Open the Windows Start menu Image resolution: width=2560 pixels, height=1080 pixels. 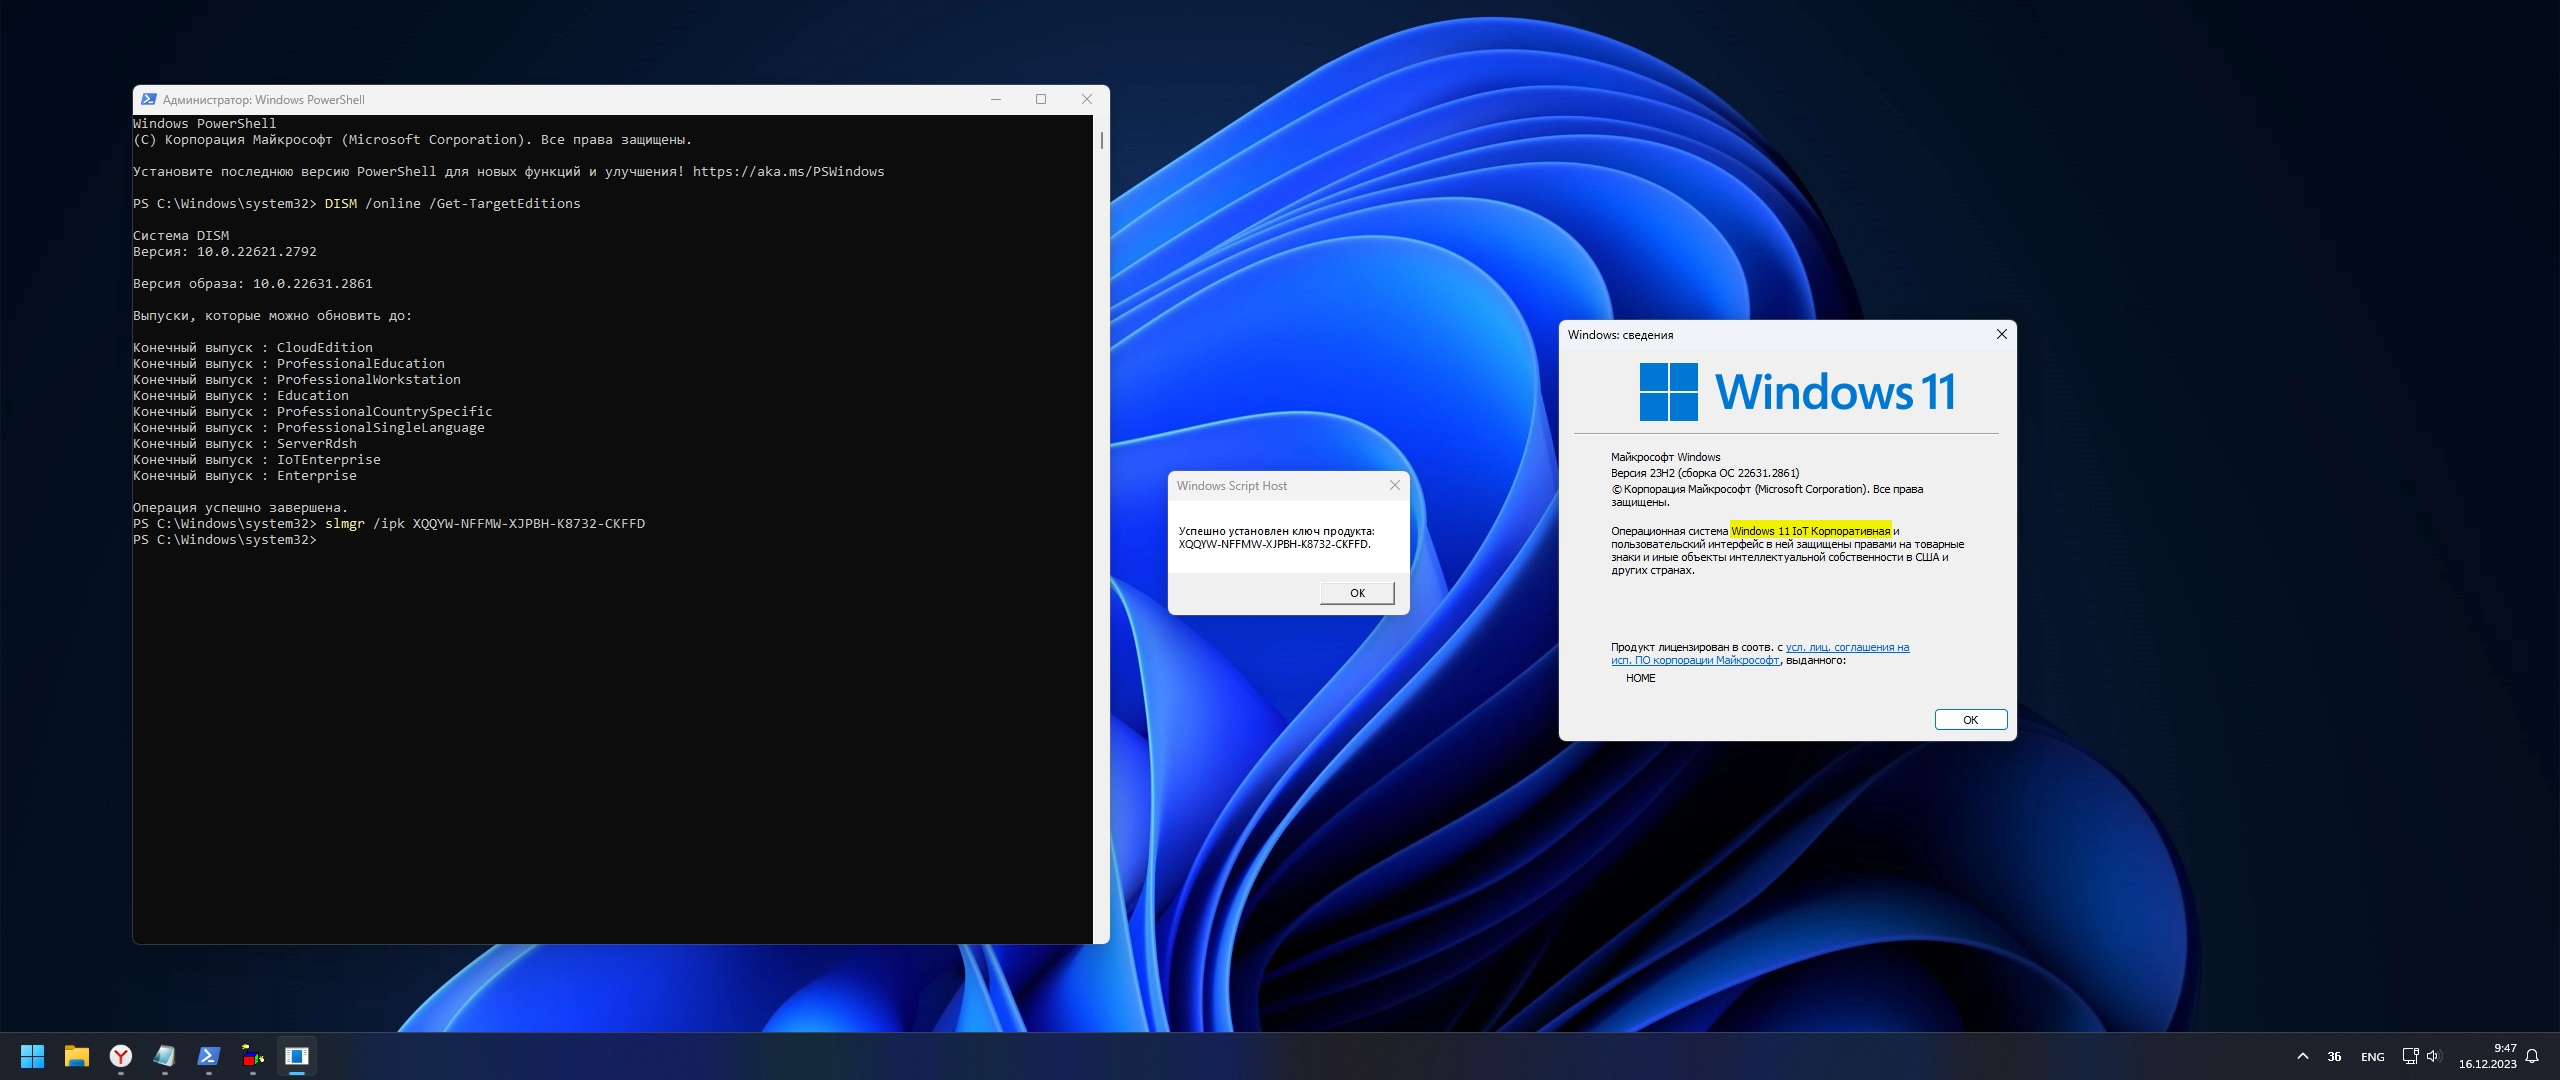[32, 1056]
